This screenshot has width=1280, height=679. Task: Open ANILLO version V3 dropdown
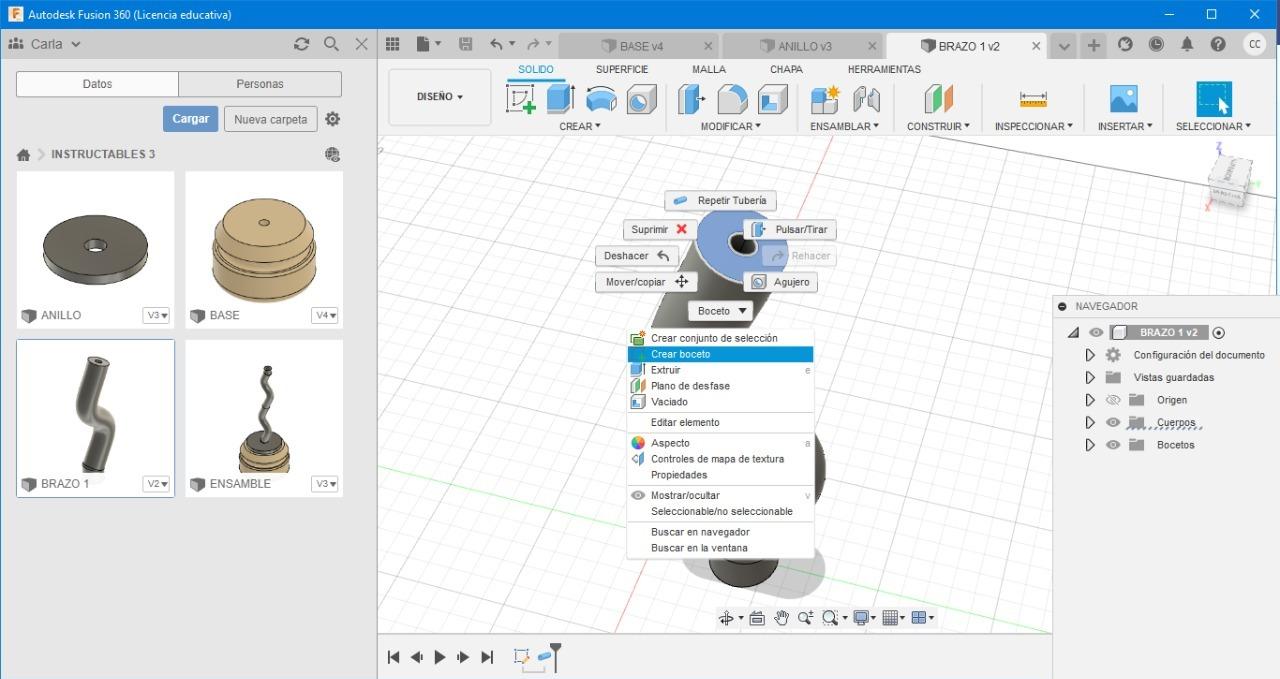(157, 315)
